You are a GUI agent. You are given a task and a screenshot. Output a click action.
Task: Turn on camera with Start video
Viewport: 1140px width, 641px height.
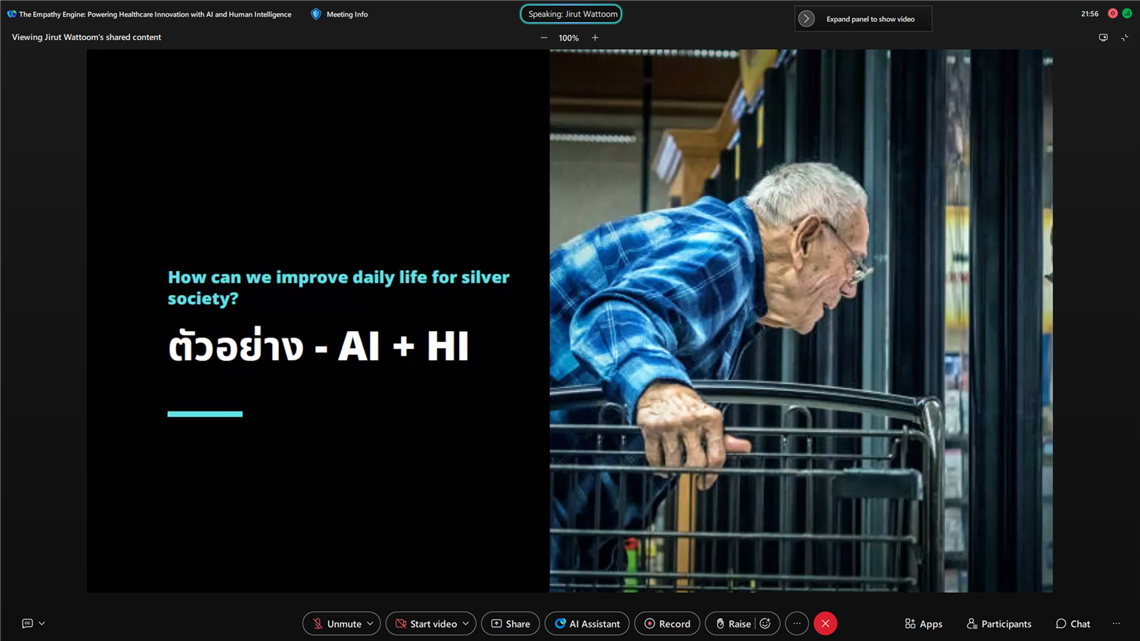(424, 624)
